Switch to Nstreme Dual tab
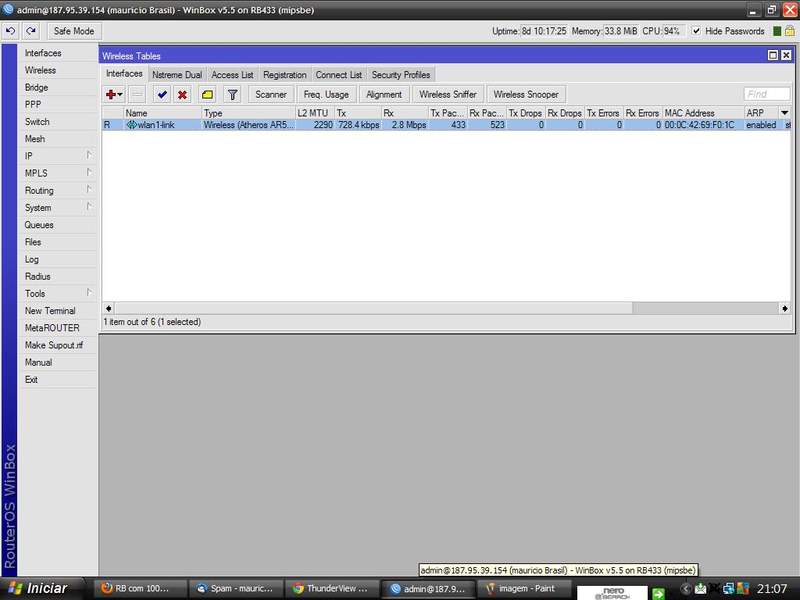Screen dimensions: 800x600 (177, 74)
